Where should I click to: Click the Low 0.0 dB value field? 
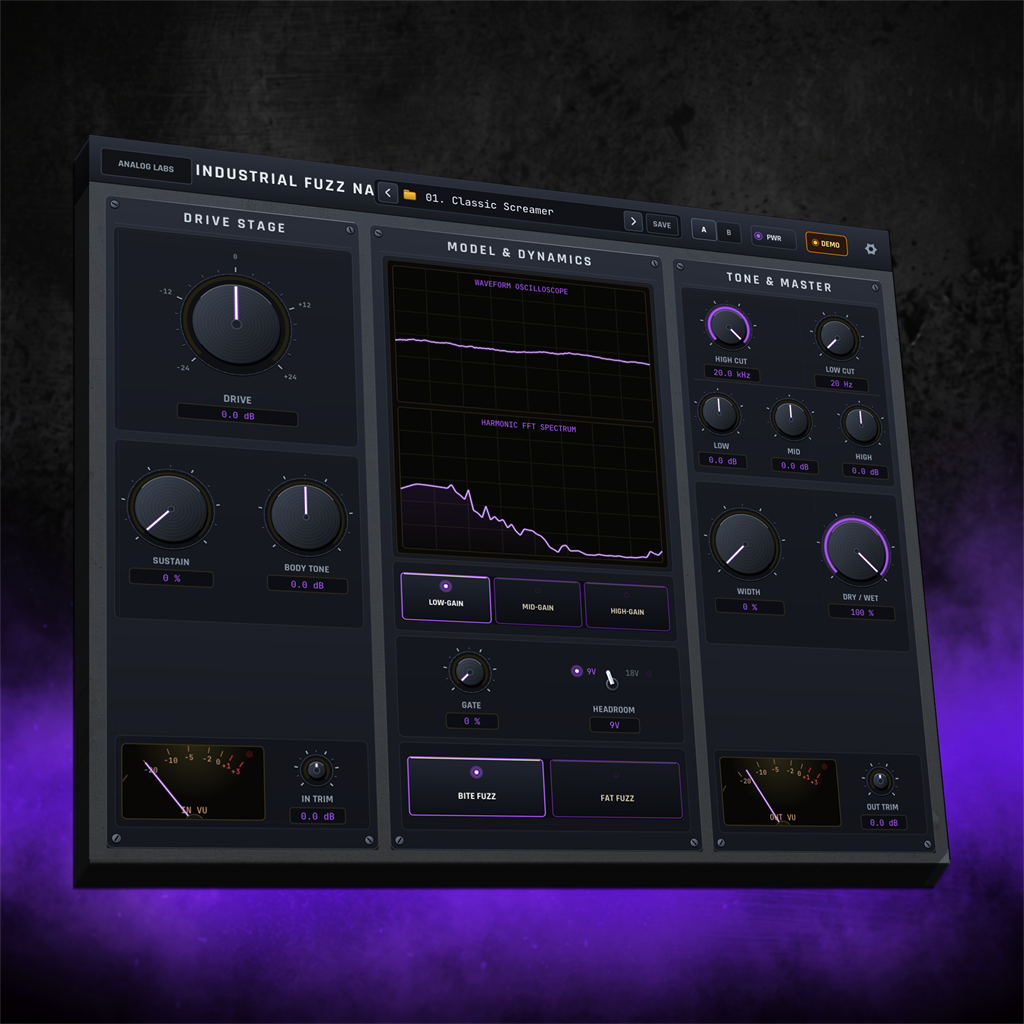click(x=722, y=460)
